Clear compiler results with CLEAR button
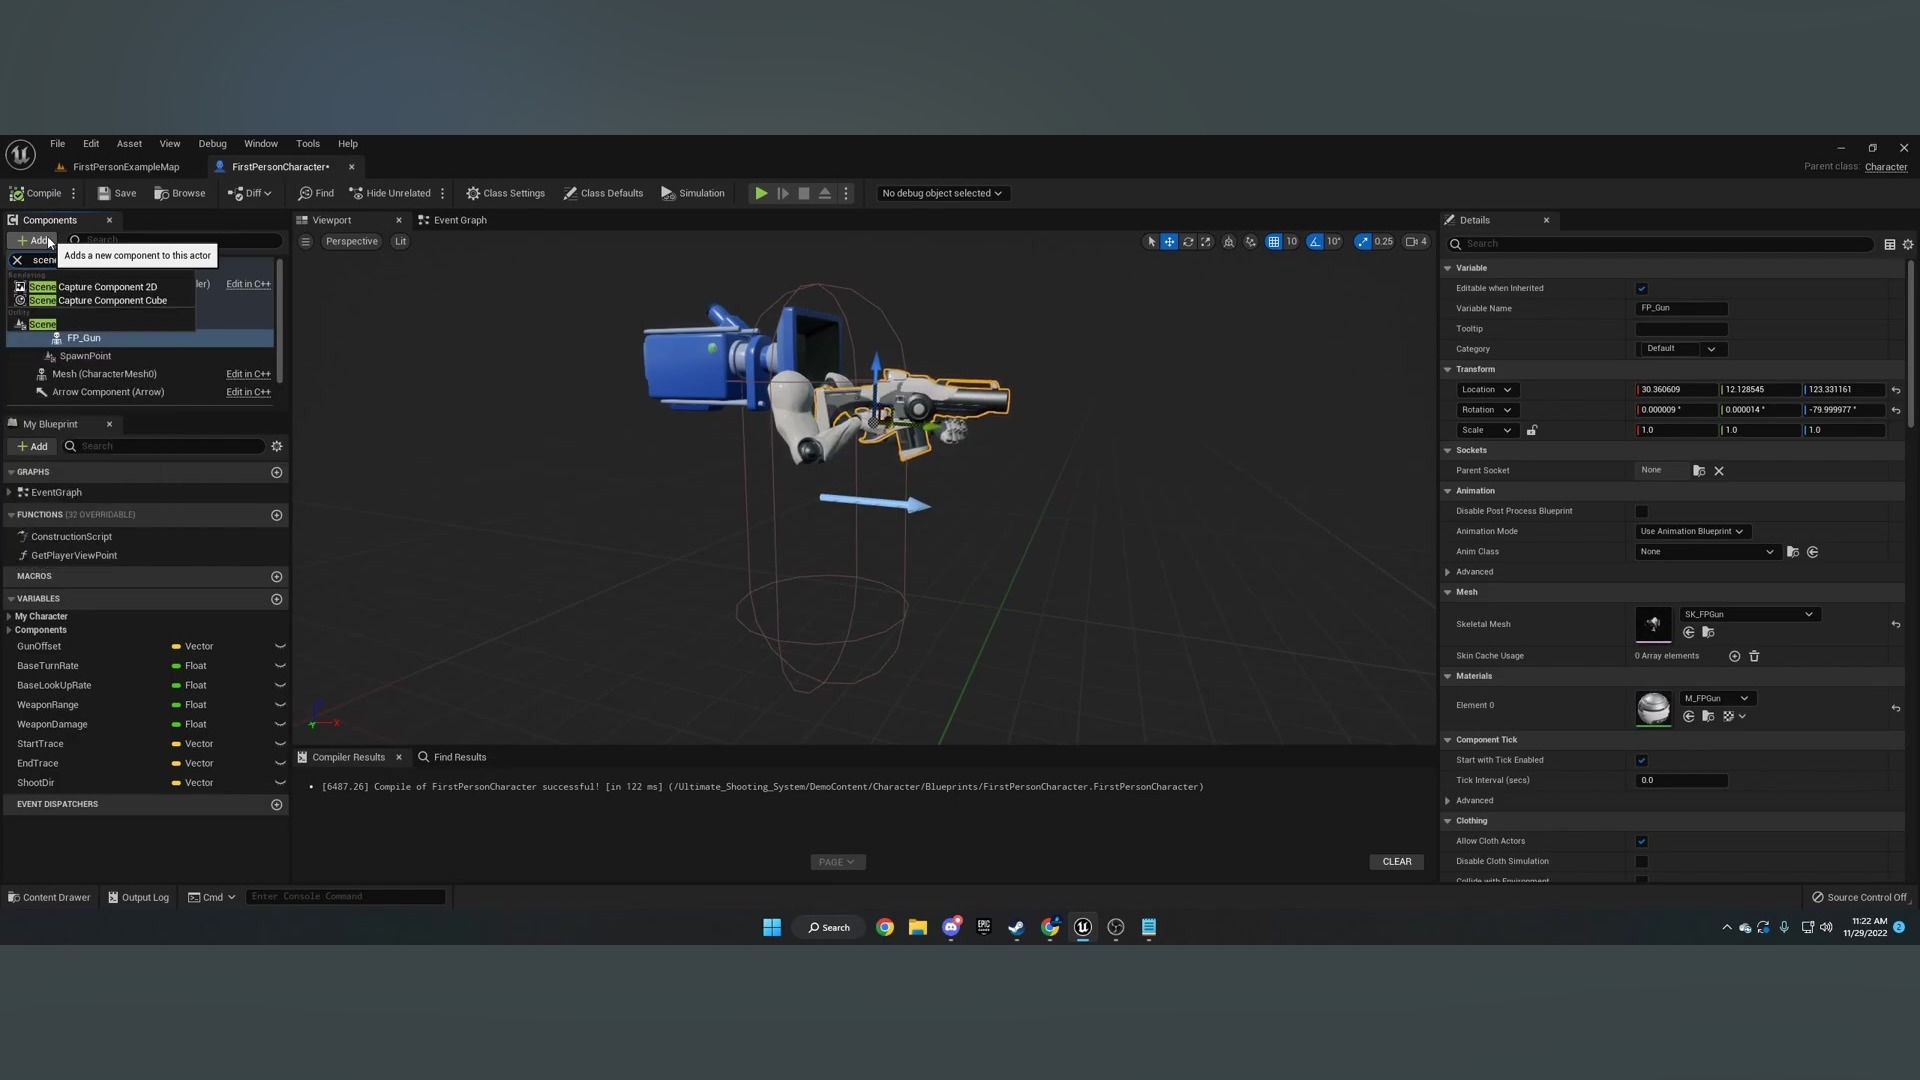This screenshot has height=1080, width=1920. point(1397,862)
